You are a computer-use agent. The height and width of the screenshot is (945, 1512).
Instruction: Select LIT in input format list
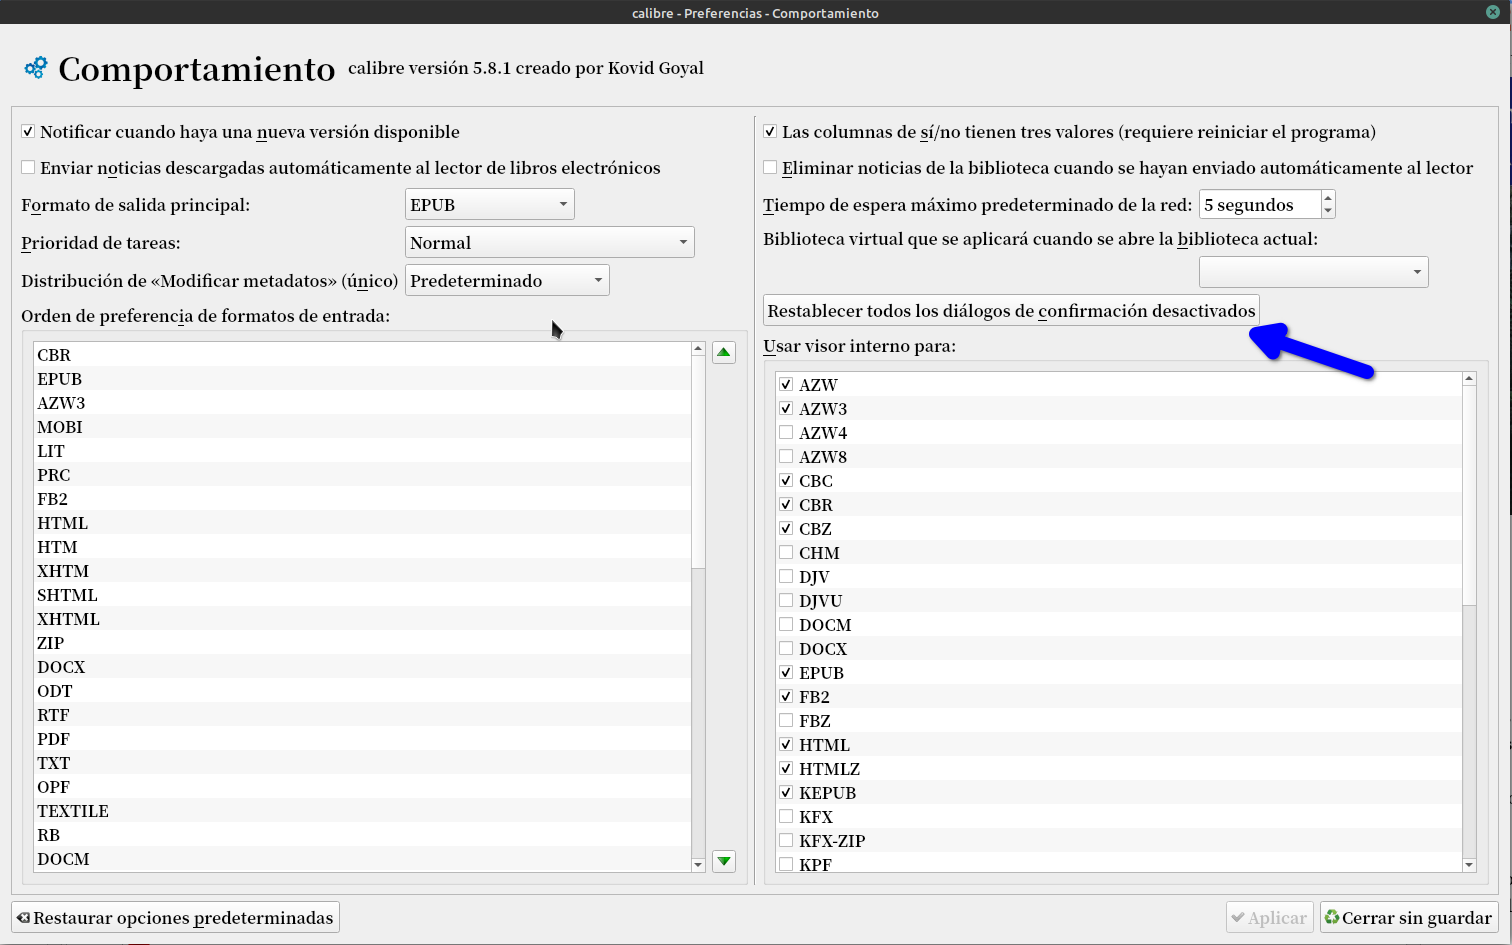pyautogui.click(x=362, y=451)
